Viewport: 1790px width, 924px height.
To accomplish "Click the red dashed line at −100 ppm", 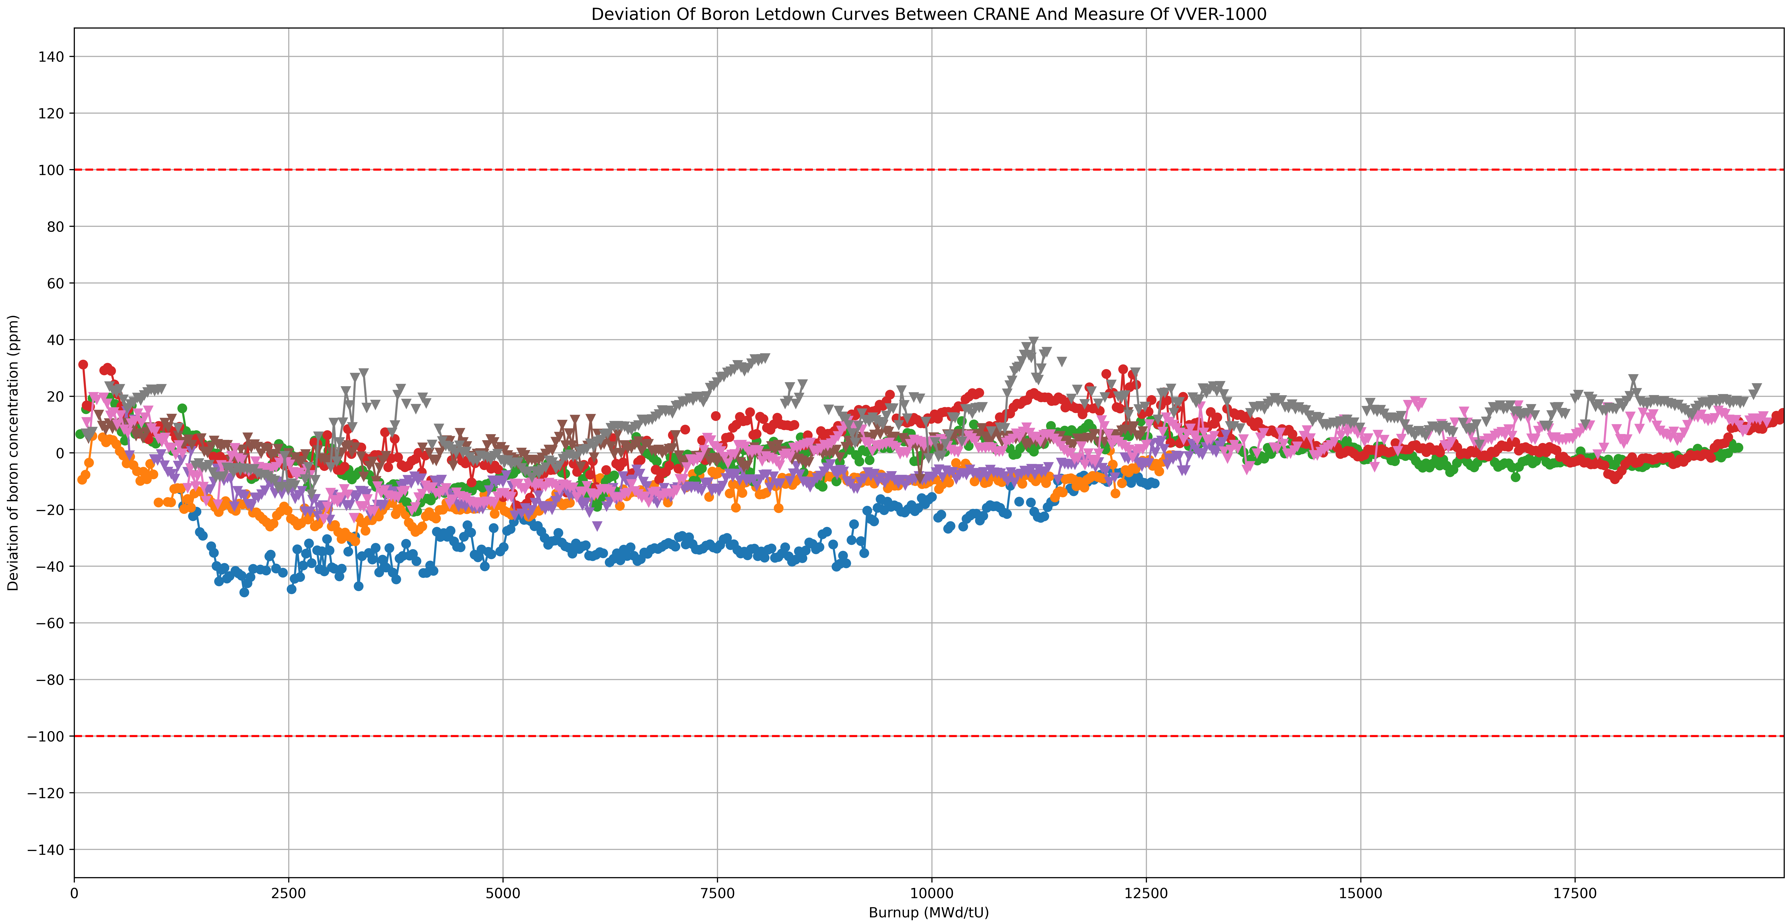I will tap(929, 737).
